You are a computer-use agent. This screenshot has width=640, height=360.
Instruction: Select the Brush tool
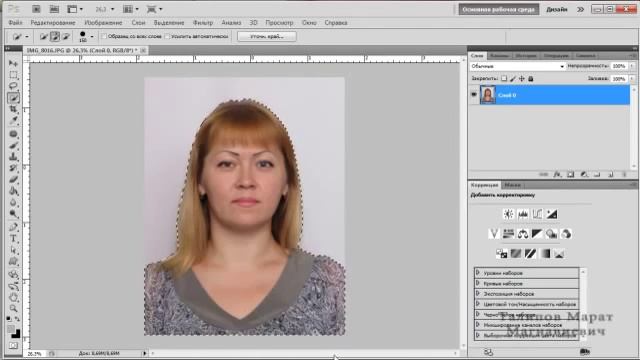[x=13, y=145]
